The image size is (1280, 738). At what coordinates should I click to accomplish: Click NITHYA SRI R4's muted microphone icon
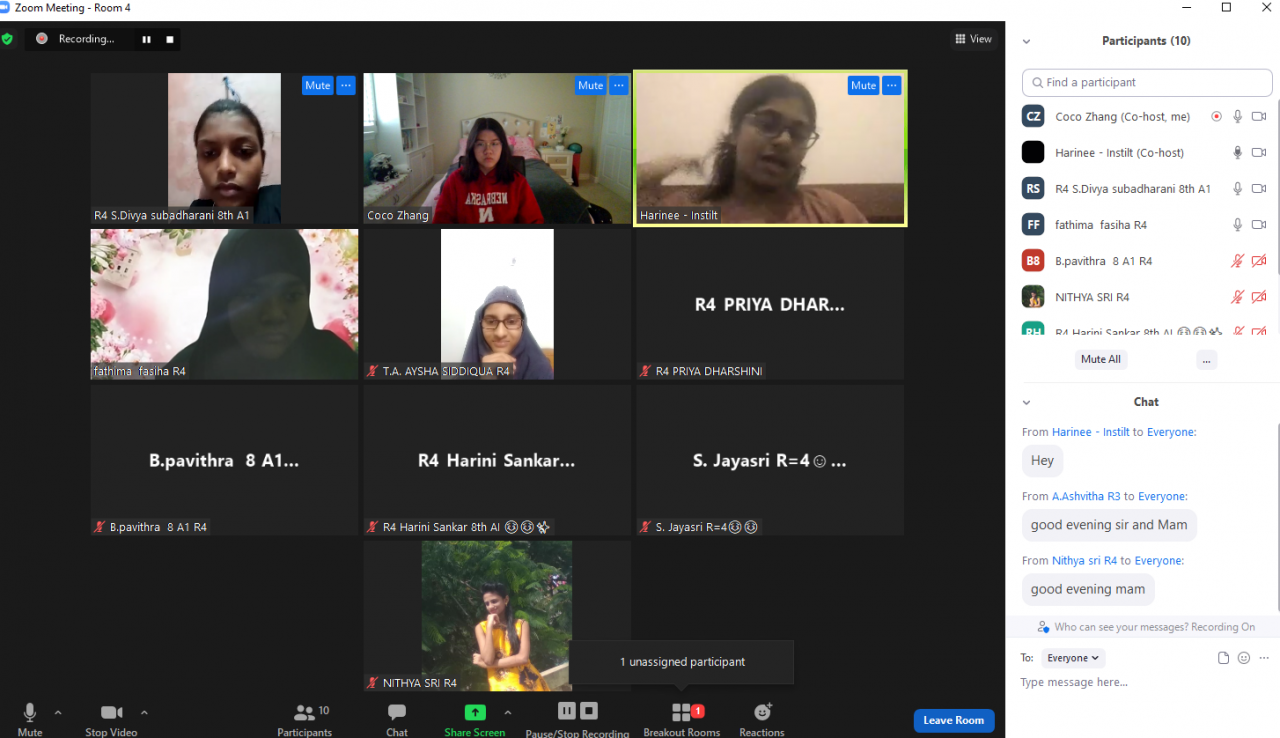[x=1237, y=297]
